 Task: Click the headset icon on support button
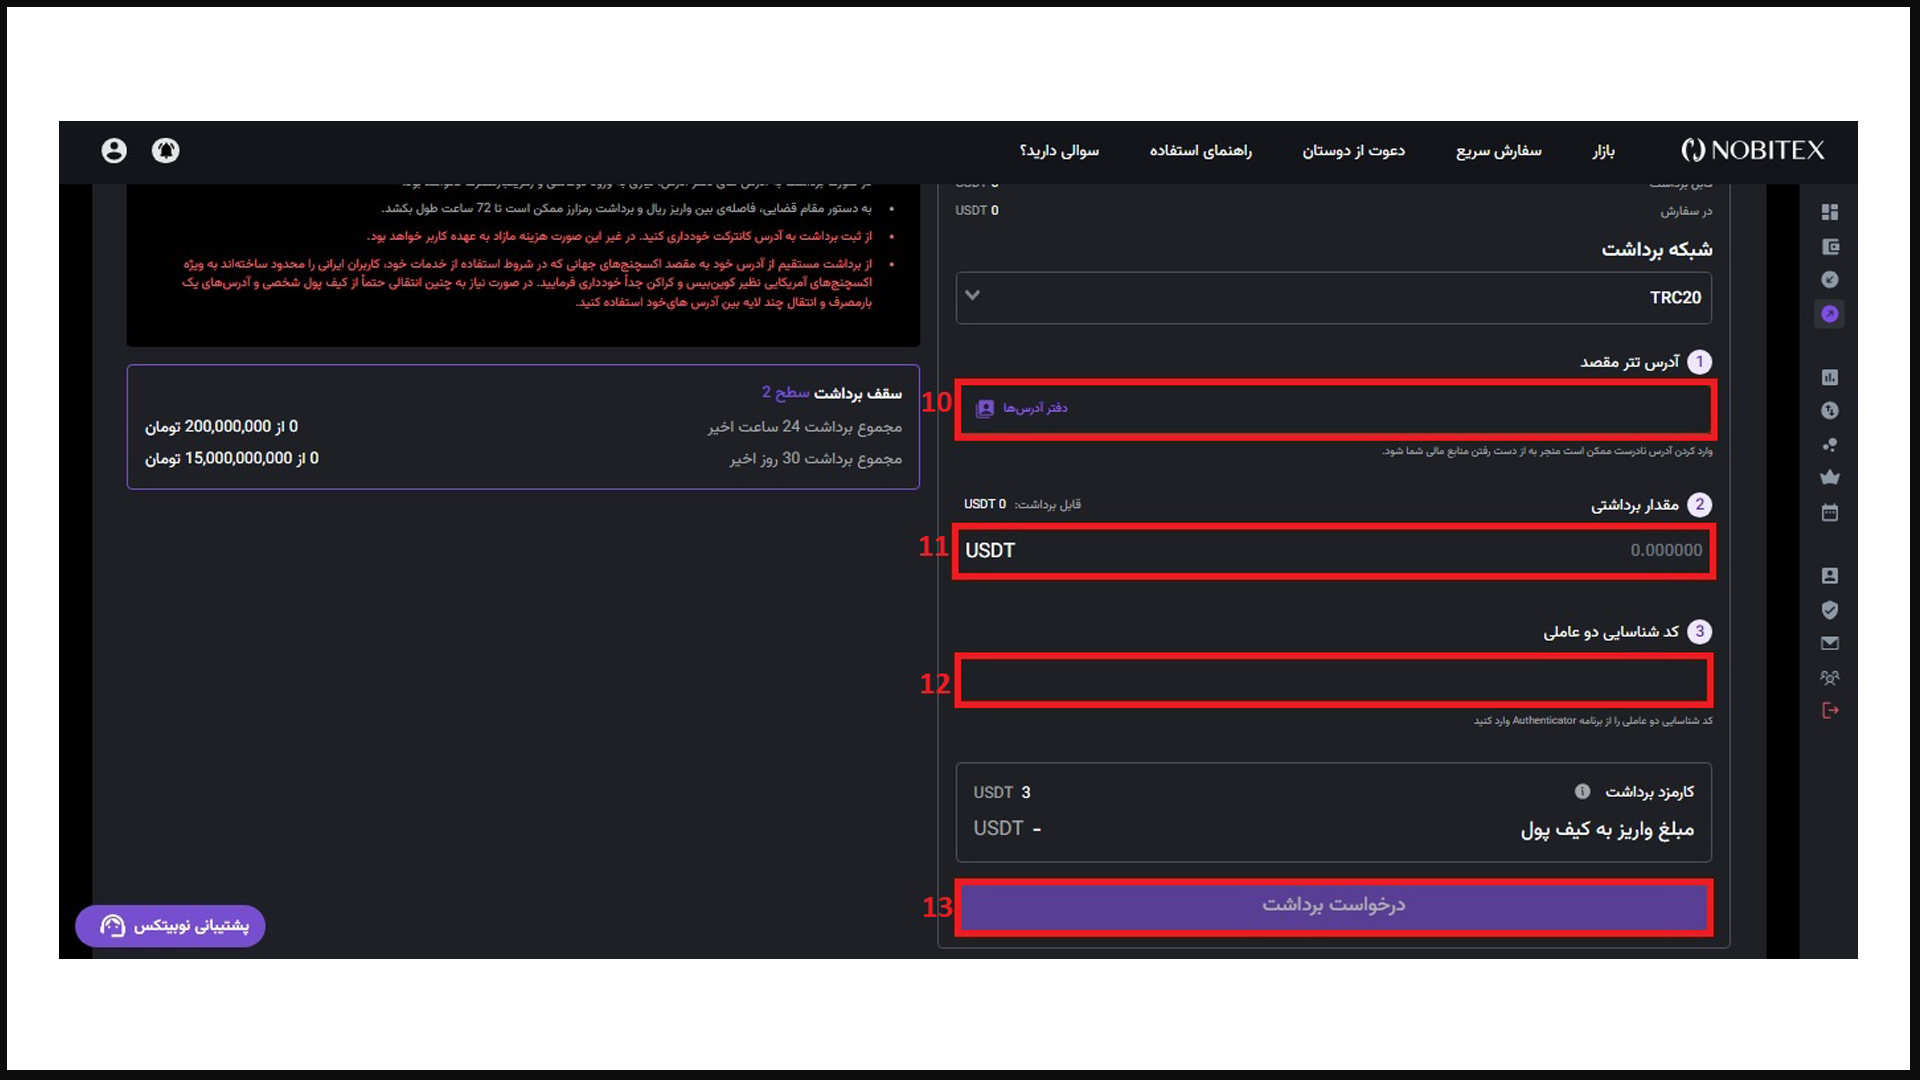(x=112, y=926)
